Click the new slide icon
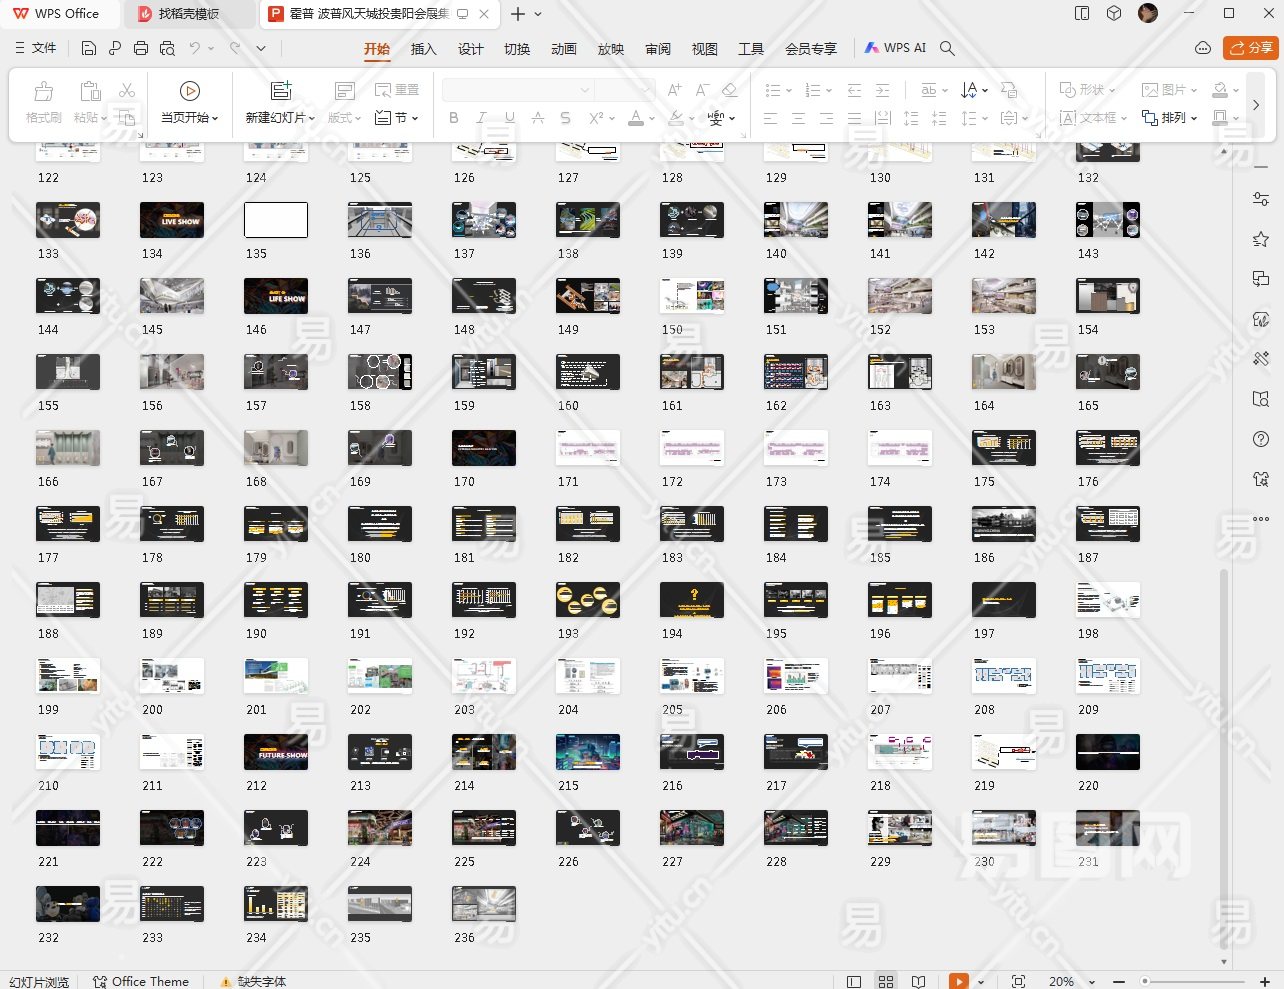The image size is (1284, 989). (281, 91)
